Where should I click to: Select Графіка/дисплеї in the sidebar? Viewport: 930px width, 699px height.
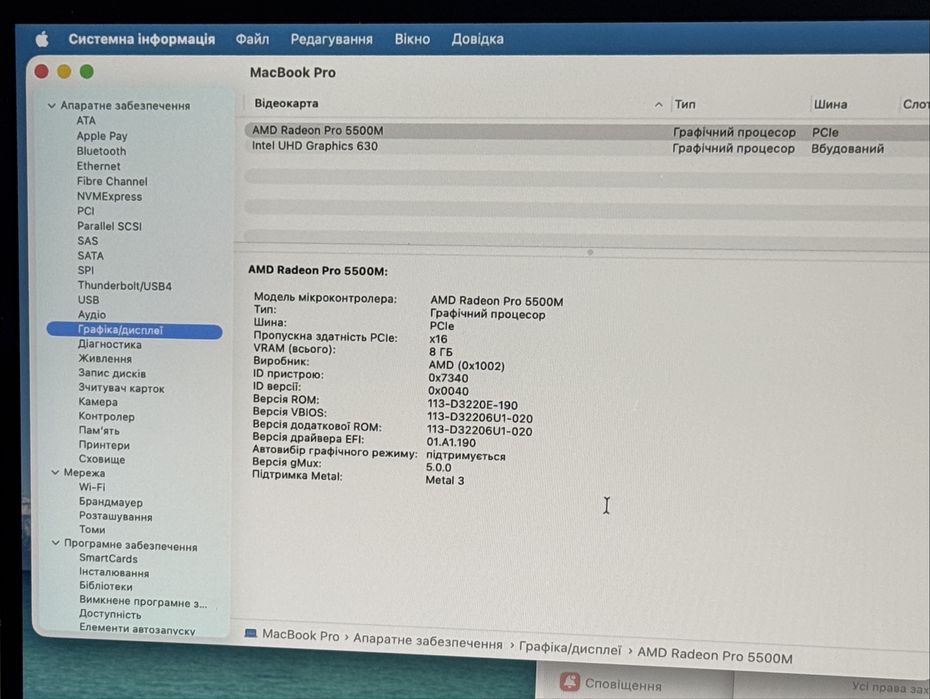(135, 330)
